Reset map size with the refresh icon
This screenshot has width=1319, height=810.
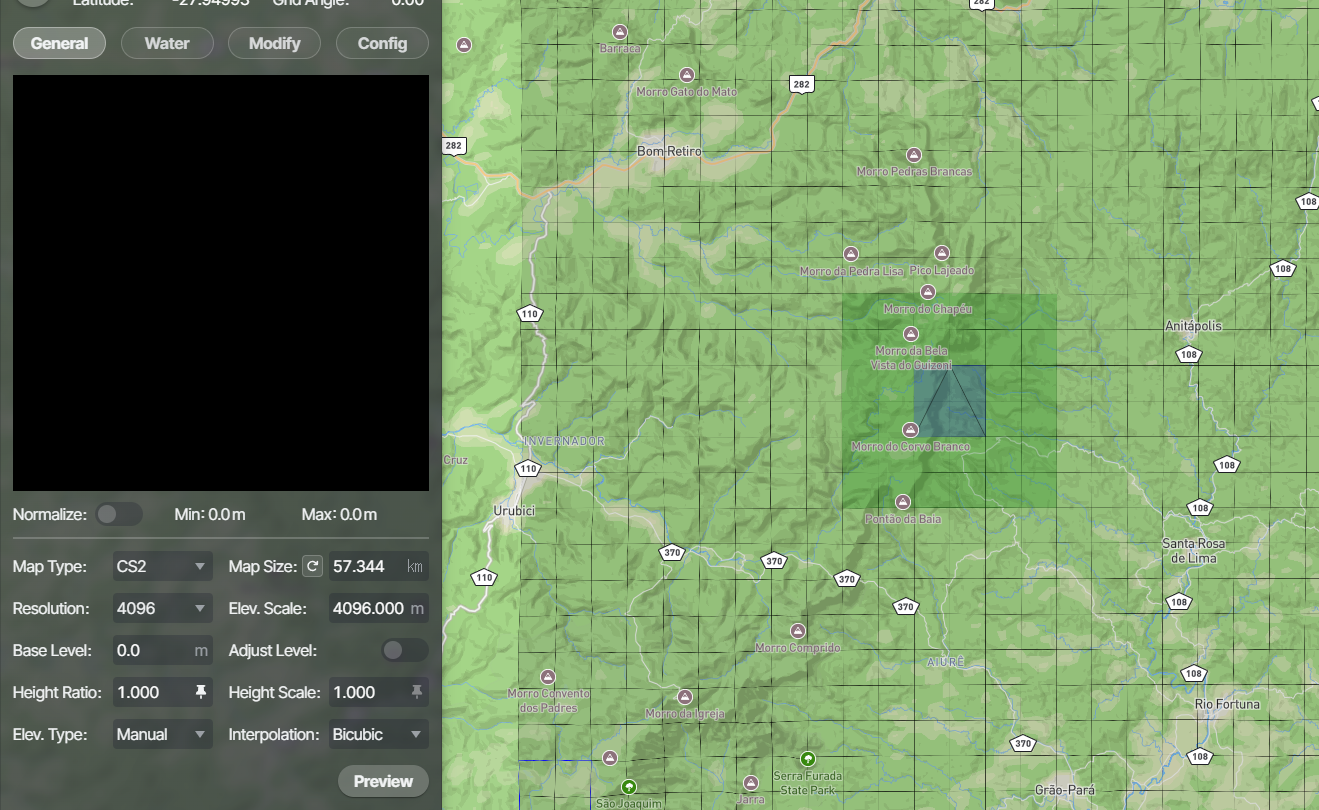coord(311,565)
